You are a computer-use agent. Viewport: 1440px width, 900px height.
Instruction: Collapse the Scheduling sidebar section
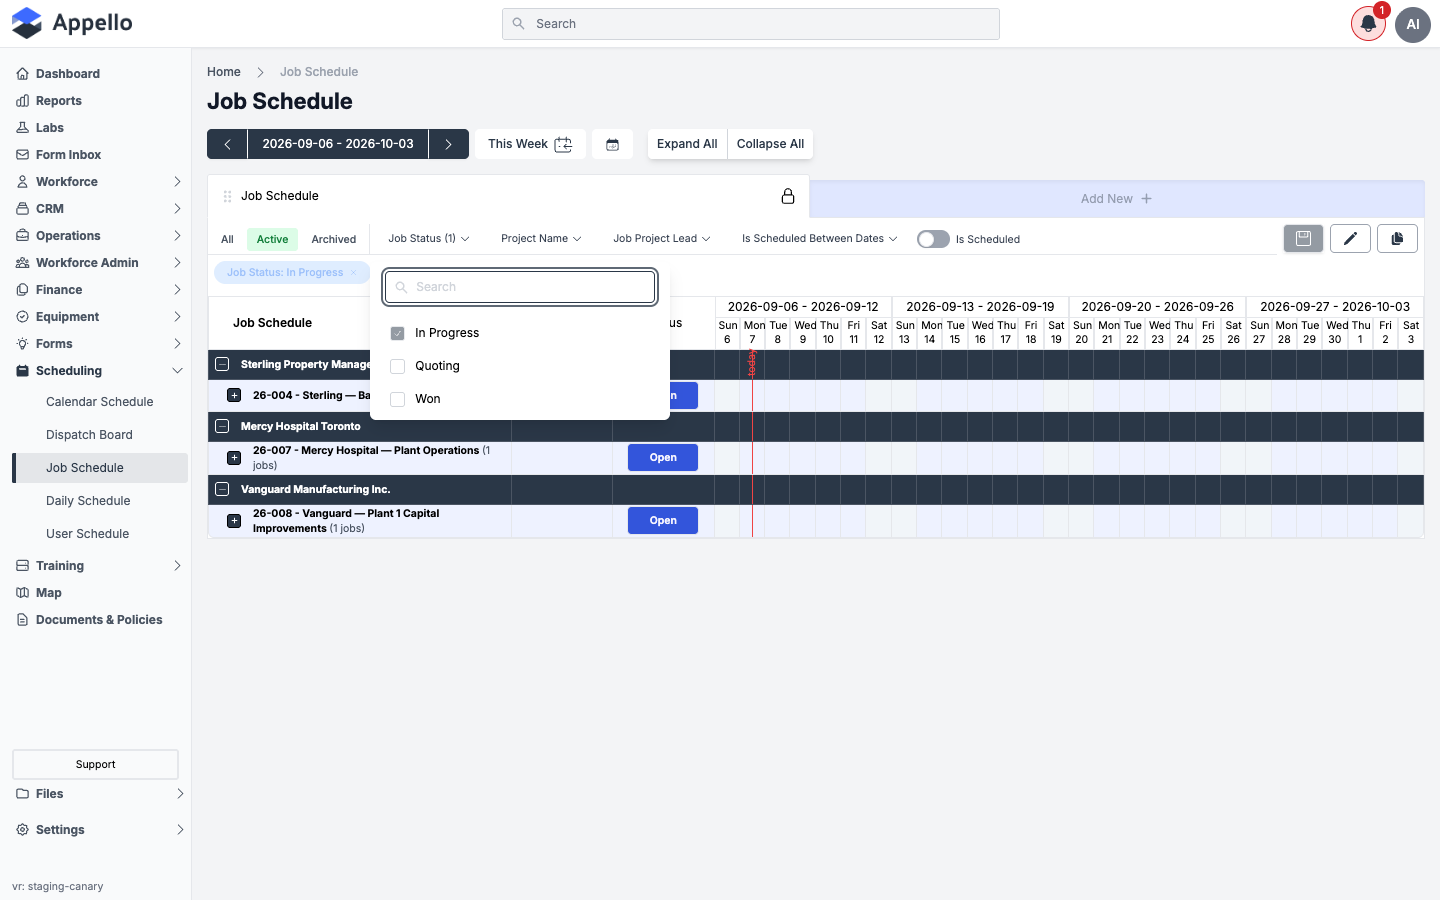pyautogui.click(x=100, y=371)
